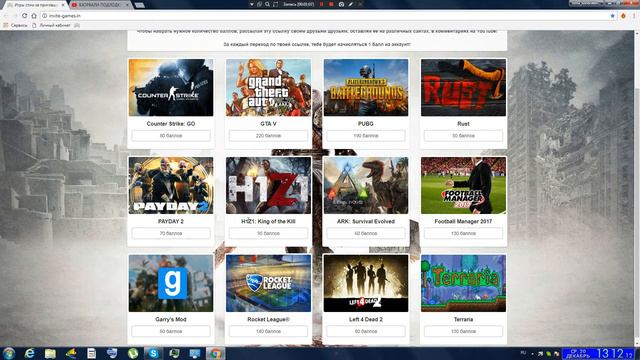Open the Counter Strike: GO cover image
Screen dimensions: 640x360
pyautogui.click(x=171, y=87)
